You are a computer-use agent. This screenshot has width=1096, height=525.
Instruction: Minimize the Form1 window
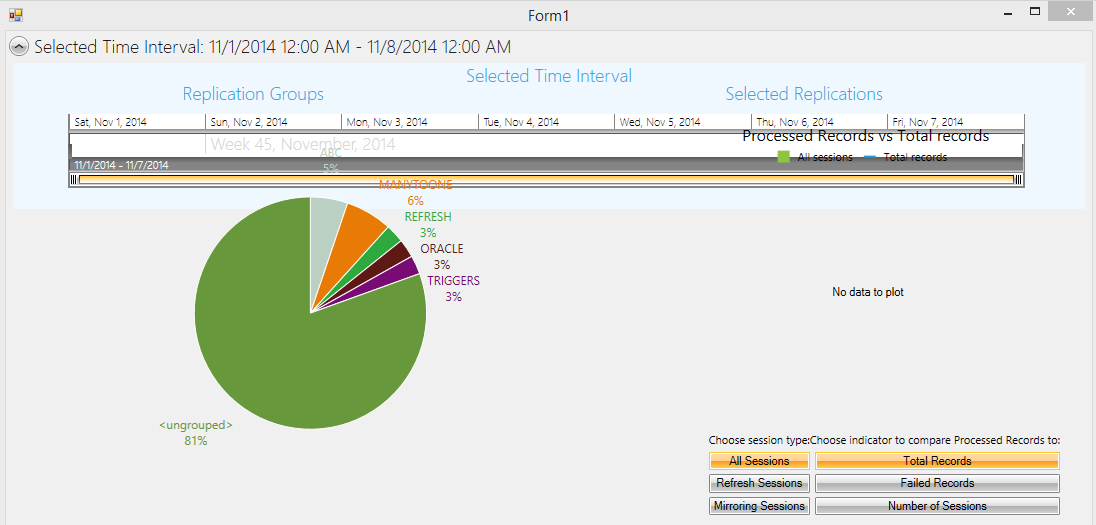[x=1008, y=13]
